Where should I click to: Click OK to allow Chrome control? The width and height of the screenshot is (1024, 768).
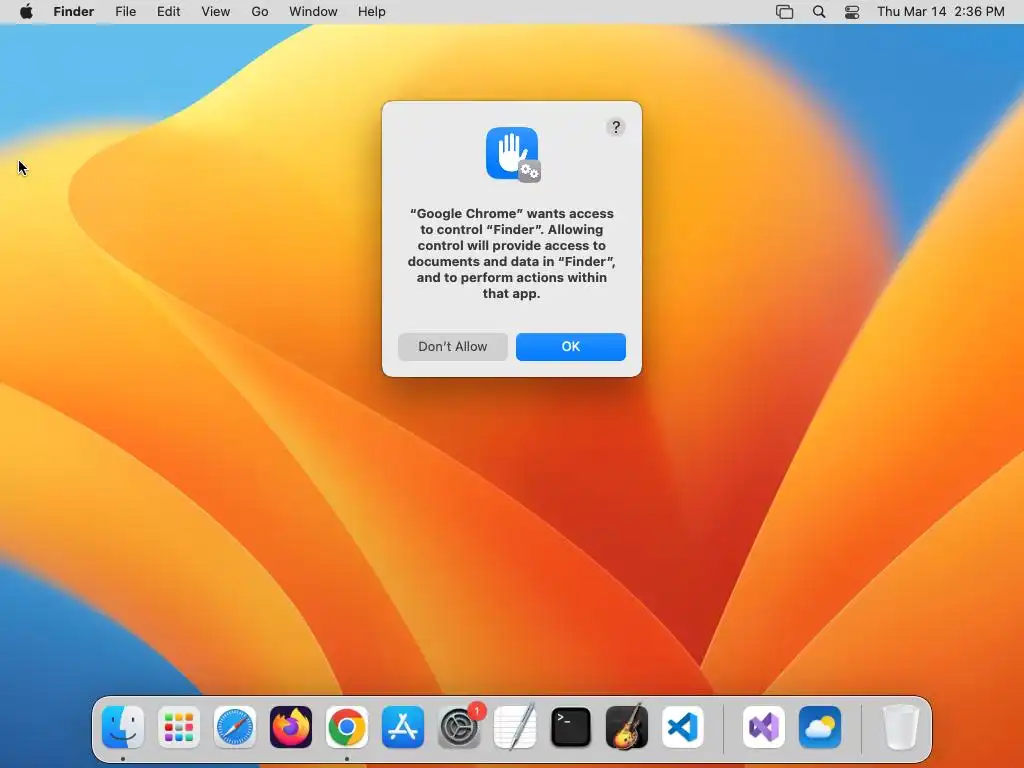click(570, 347)
